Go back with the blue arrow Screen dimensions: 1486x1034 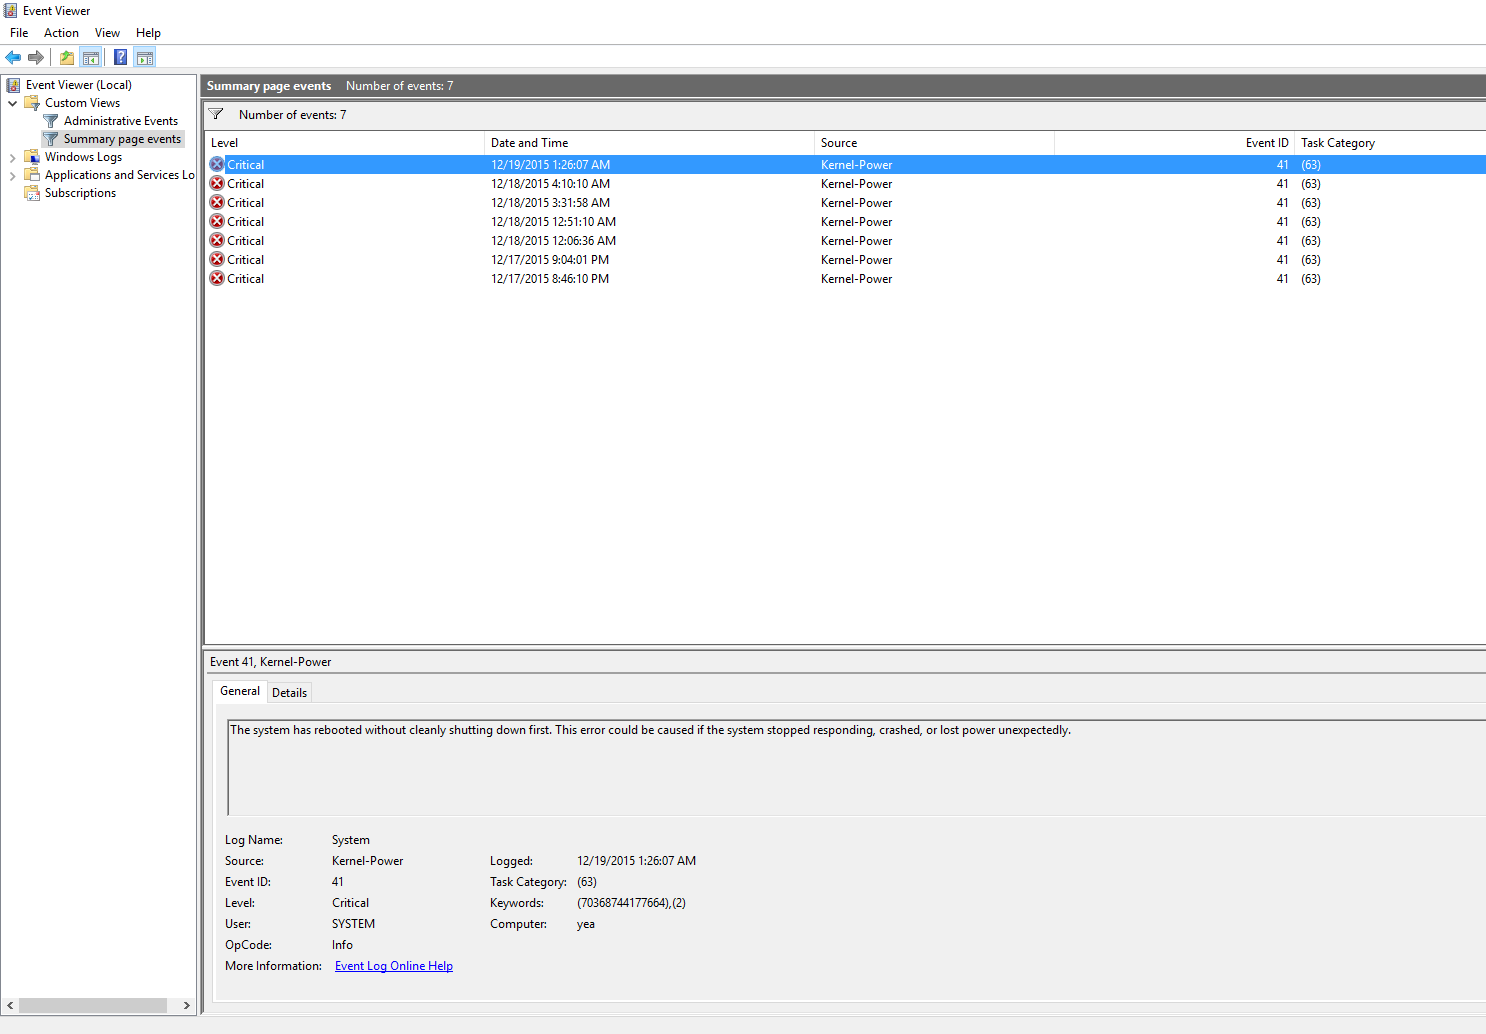coord(13,57)
